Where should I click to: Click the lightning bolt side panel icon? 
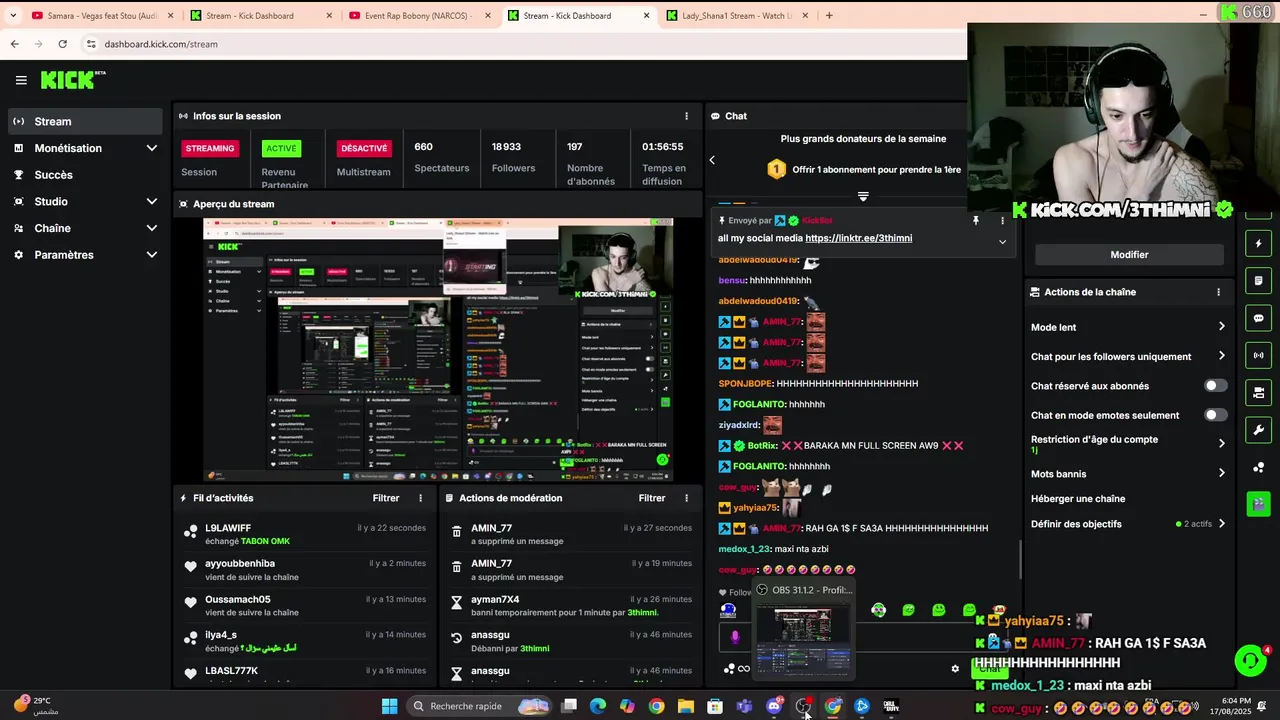click(x=1258, y=244)
